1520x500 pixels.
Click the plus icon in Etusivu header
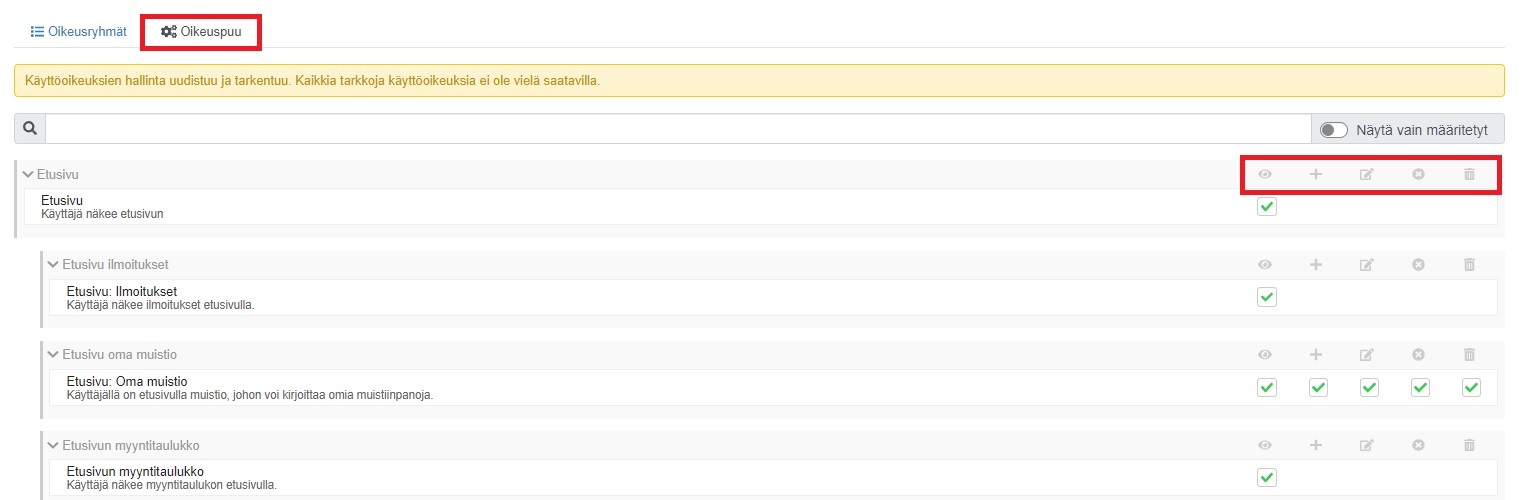(1316, 175)
